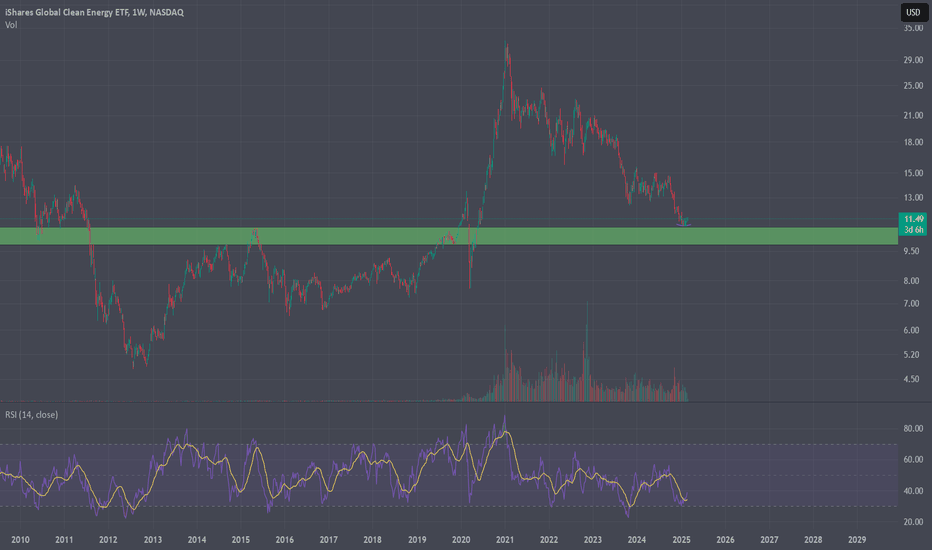Viewport: 932px width, 550px height.
Task: Click the Vol indicator label
Action: click(x=11, y=25)
